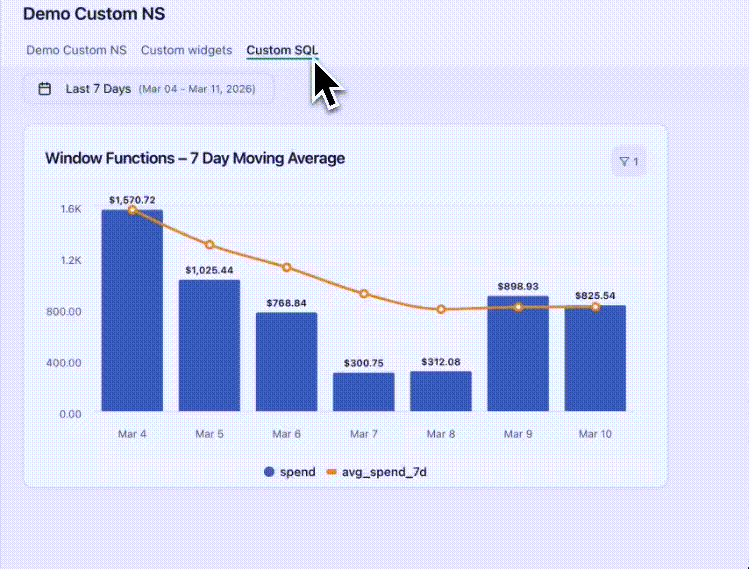Click the moving average point above Mar 7
749x569 pixels.
click(x=364, y=294)
